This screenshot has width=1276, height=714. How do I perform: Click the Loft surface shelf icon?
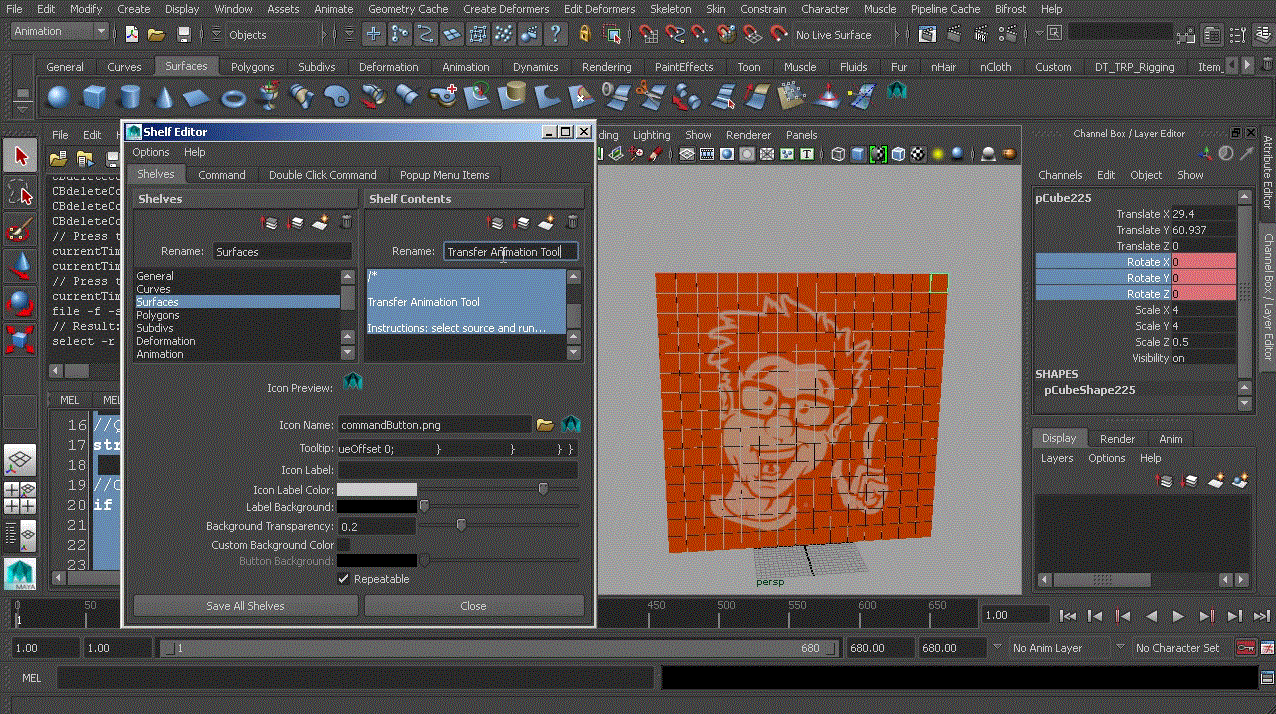click(303, 97)
